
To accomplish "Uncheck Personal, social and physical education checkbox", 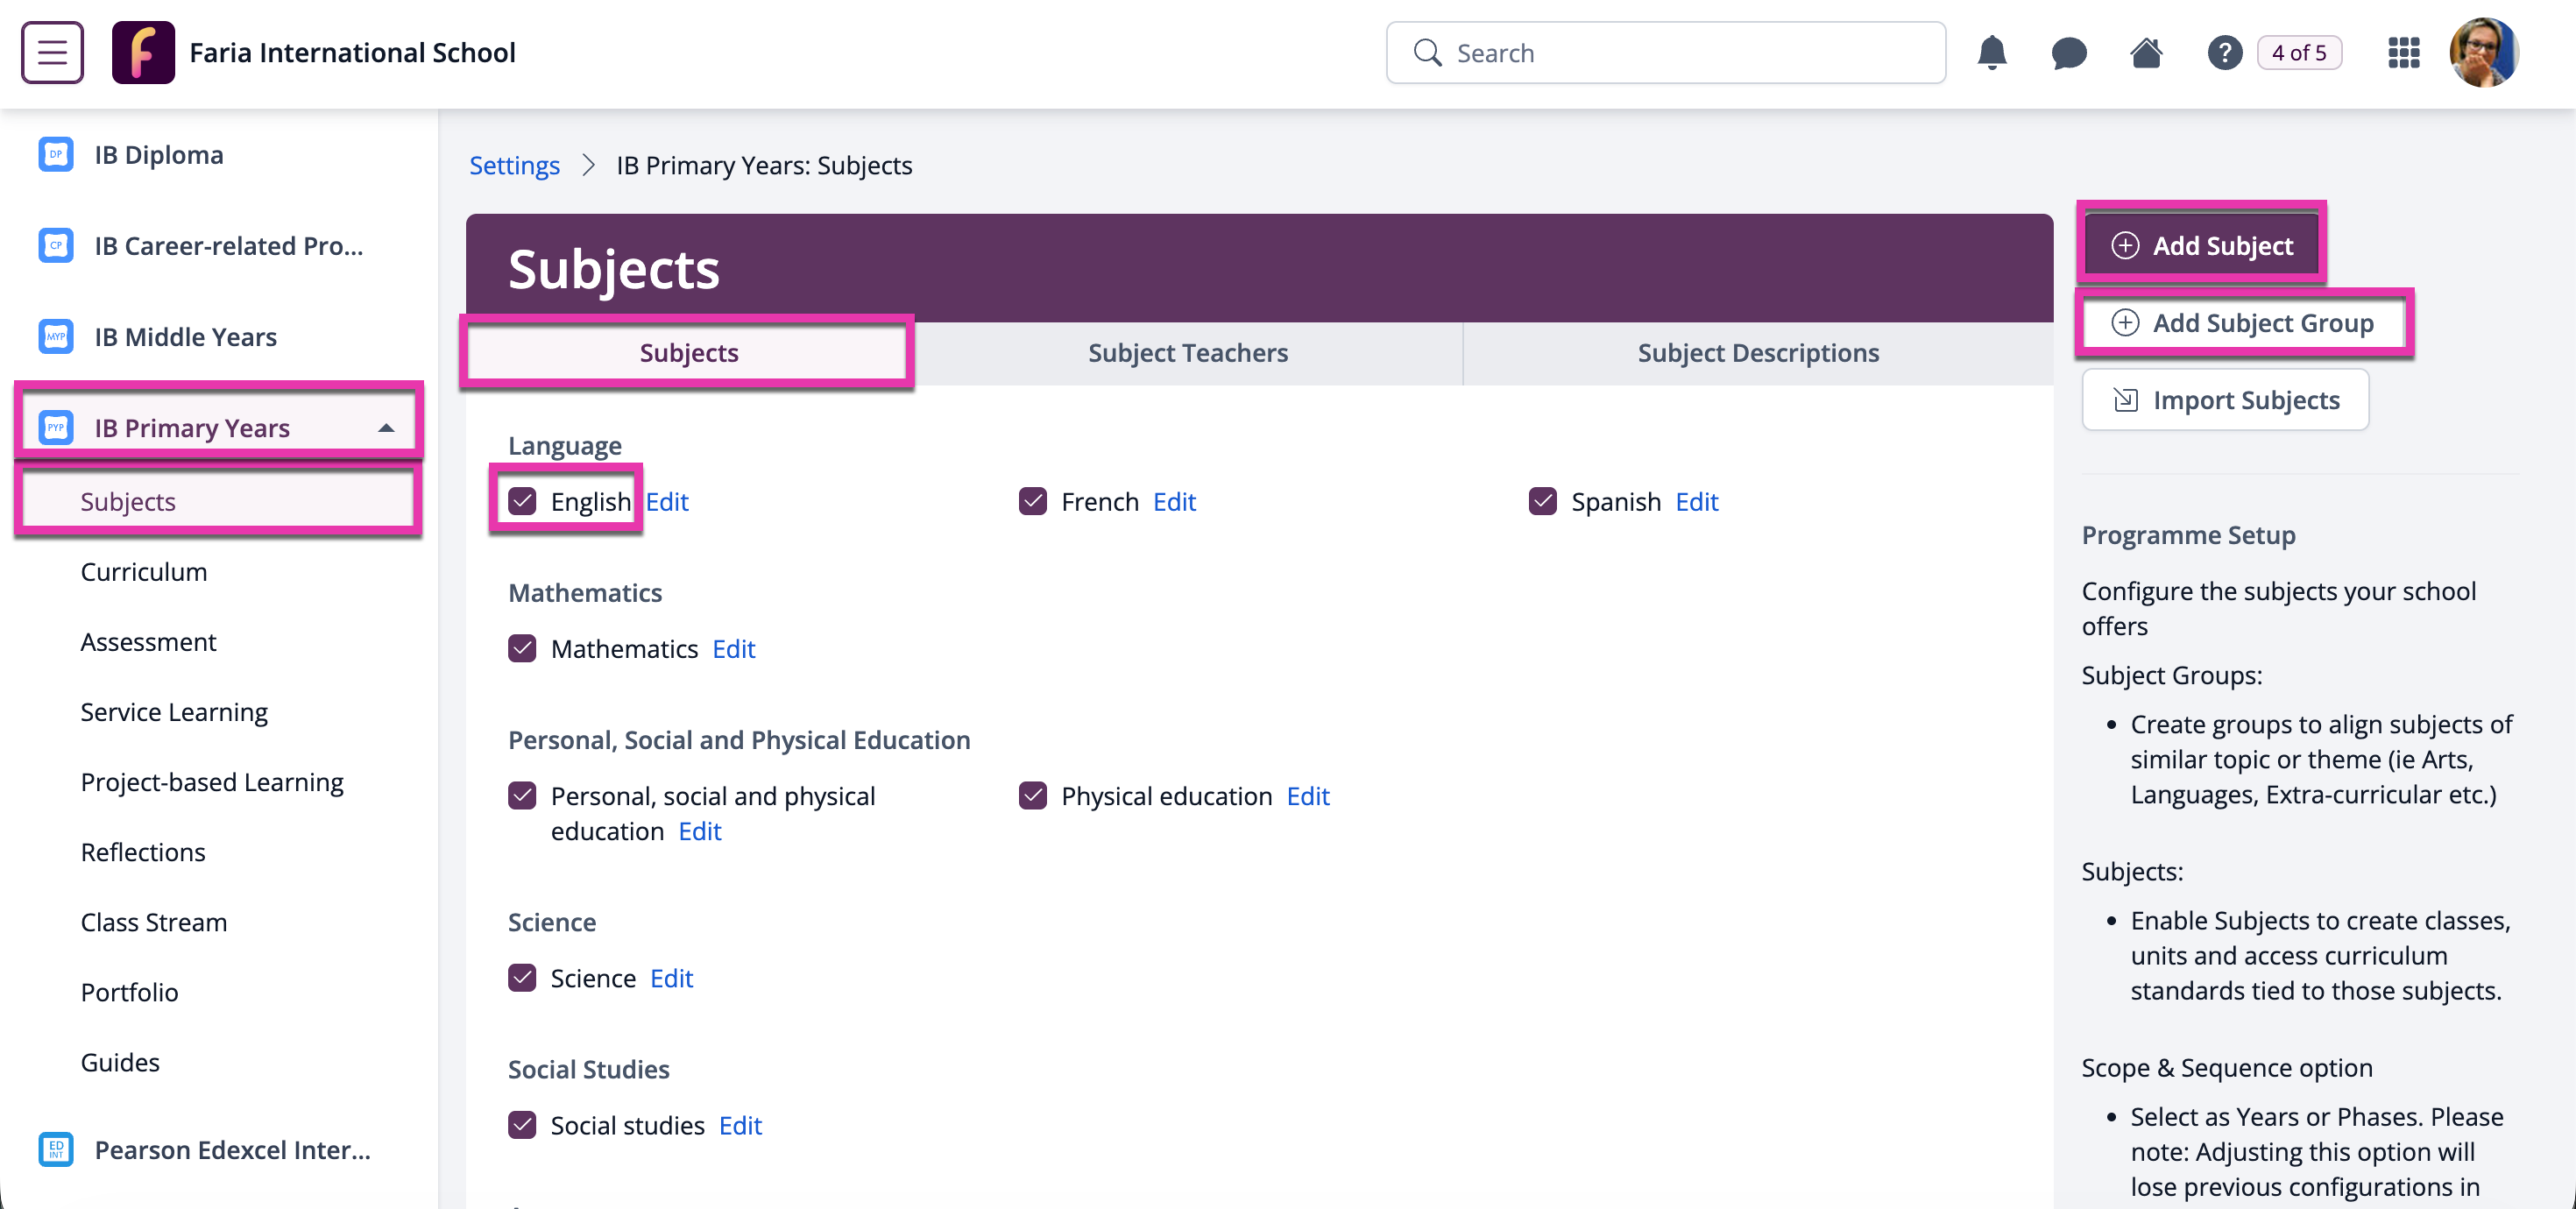I will click(x=522, y=796).
